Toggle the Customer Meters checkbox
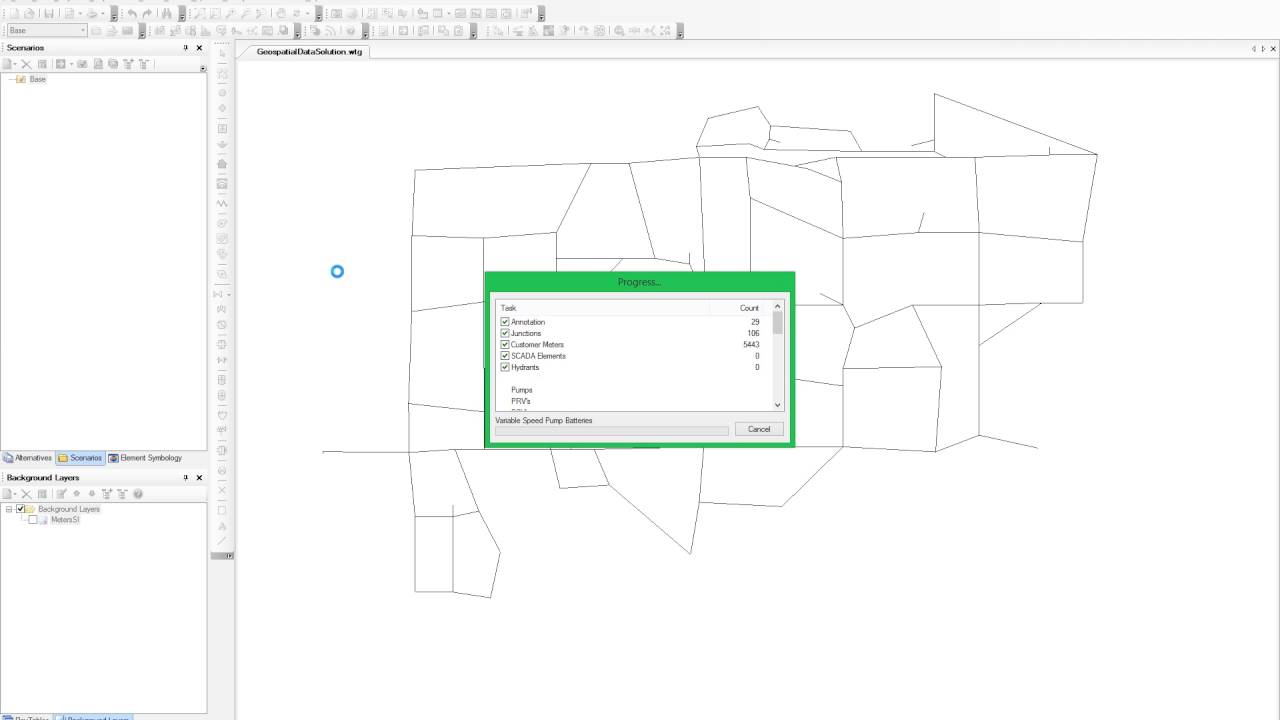The width and height of the screenshot is (1280, 720). pyautogui.click(x=505, y=344)
